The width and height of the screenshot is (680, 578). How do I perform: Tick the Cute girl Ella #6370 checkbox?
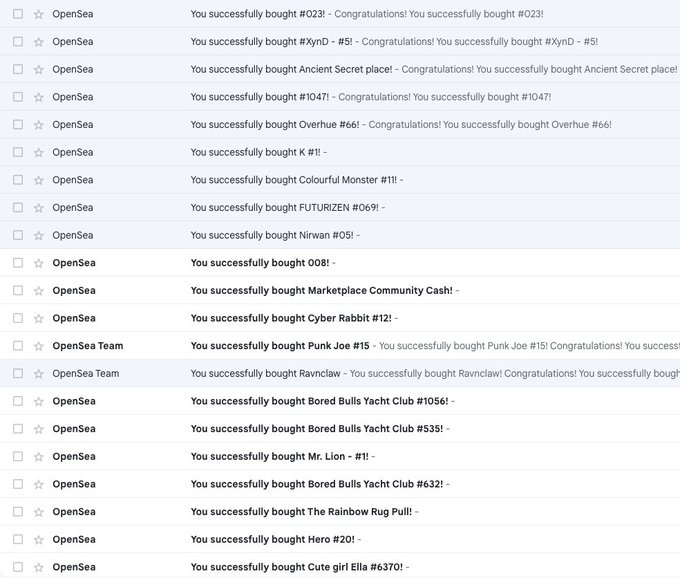18,567
